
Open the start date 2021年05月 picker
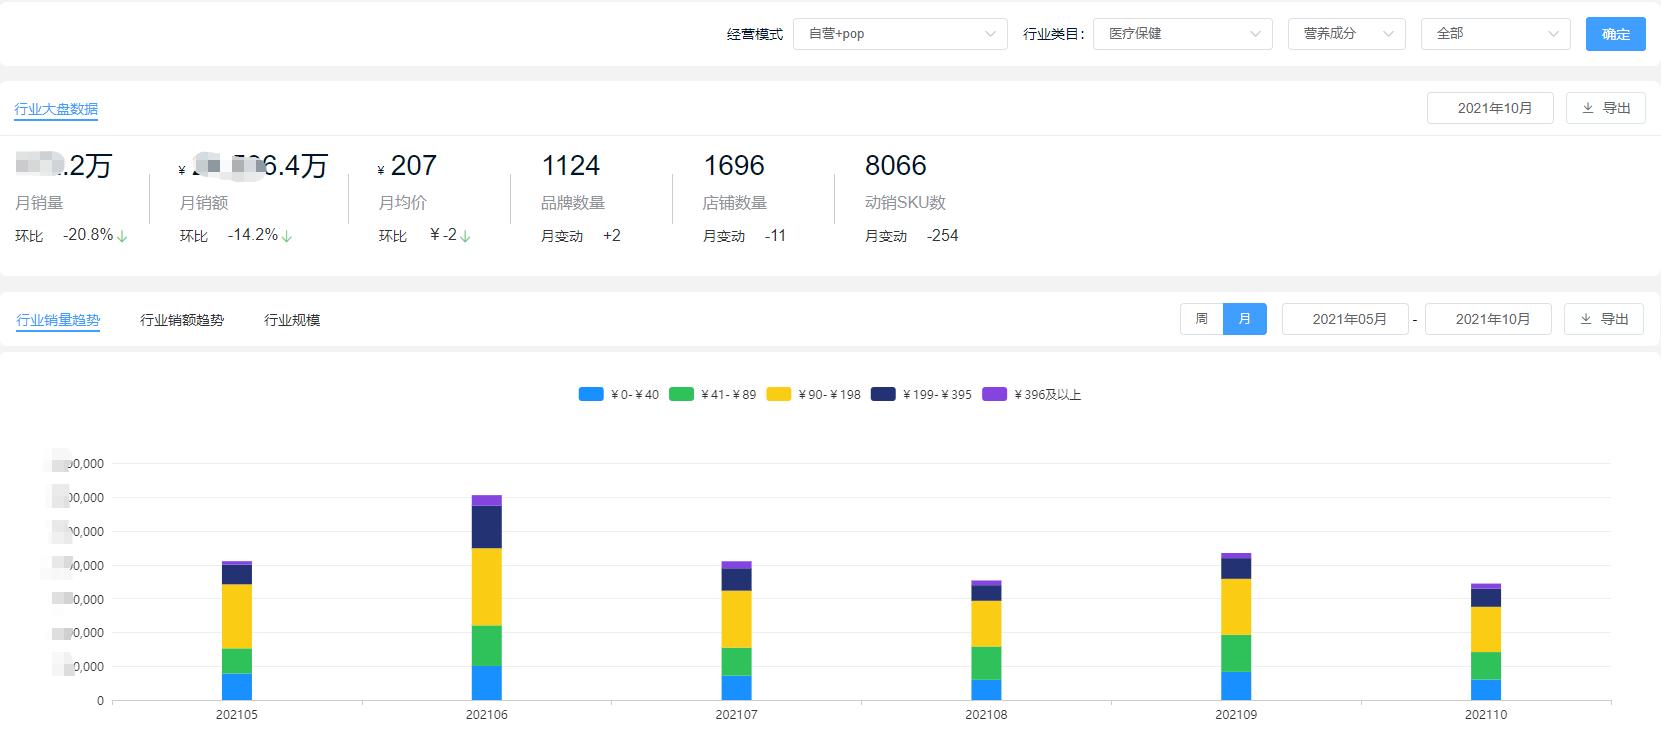(1345, 319)
